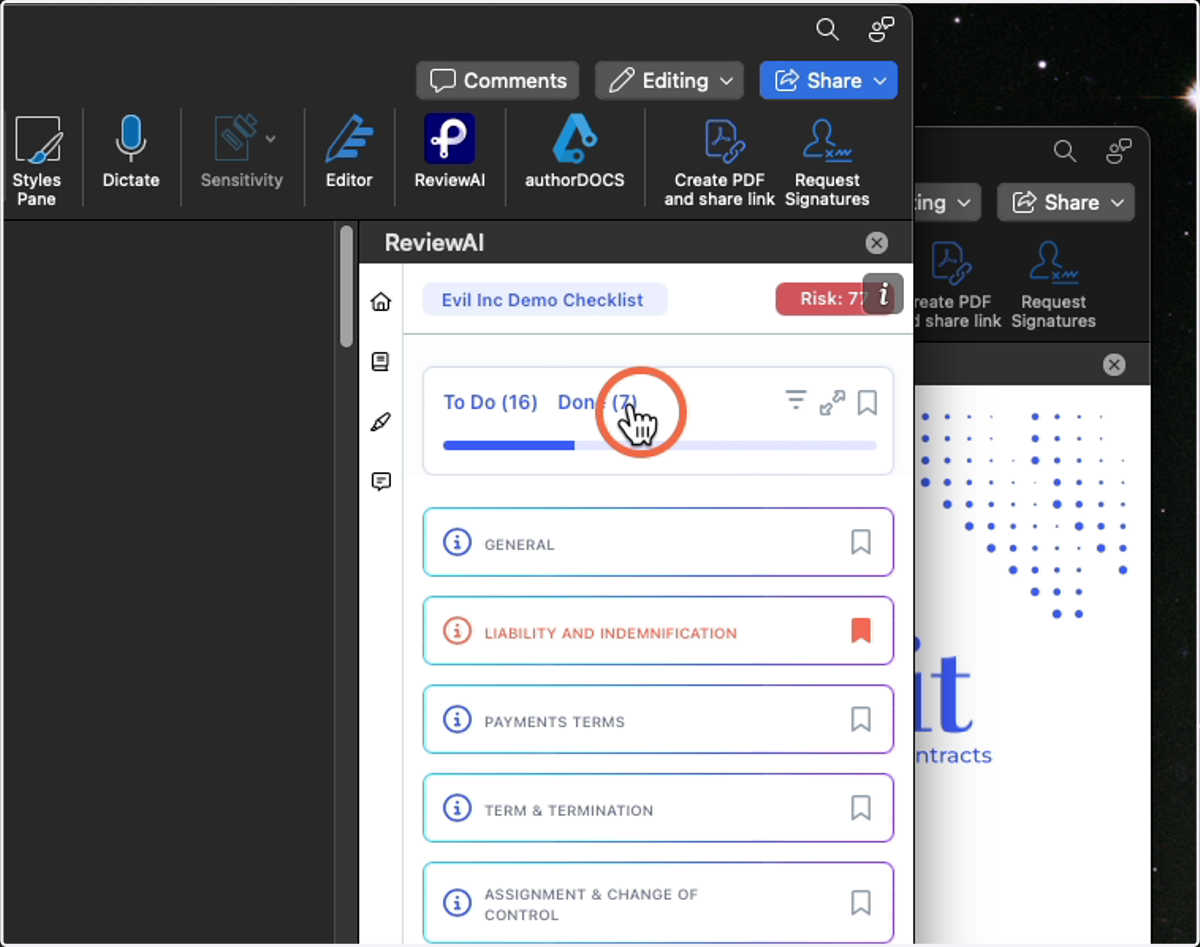The height and width of the screenshot is (947, 1200).
Task: Bookmark ASSIGNMENT & CHANGE OF CONTROL section
Action: 861,903
